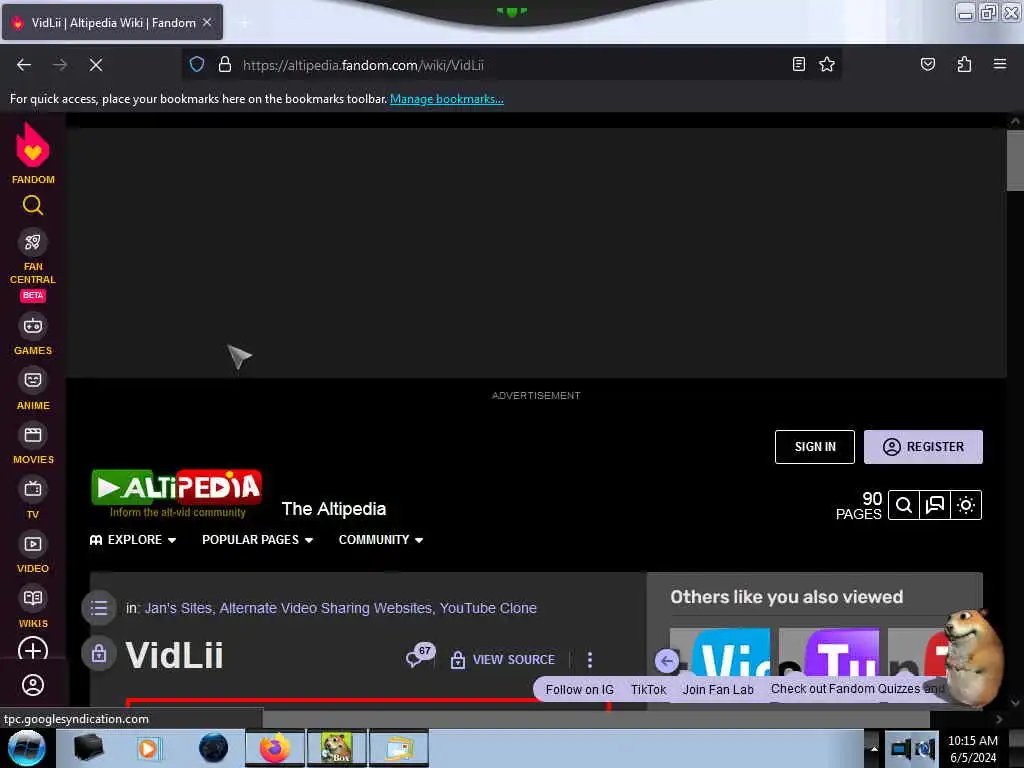Open YouTube Clone category link
The width and height of the screenshot is (1024, 768).
pos(488,608)
